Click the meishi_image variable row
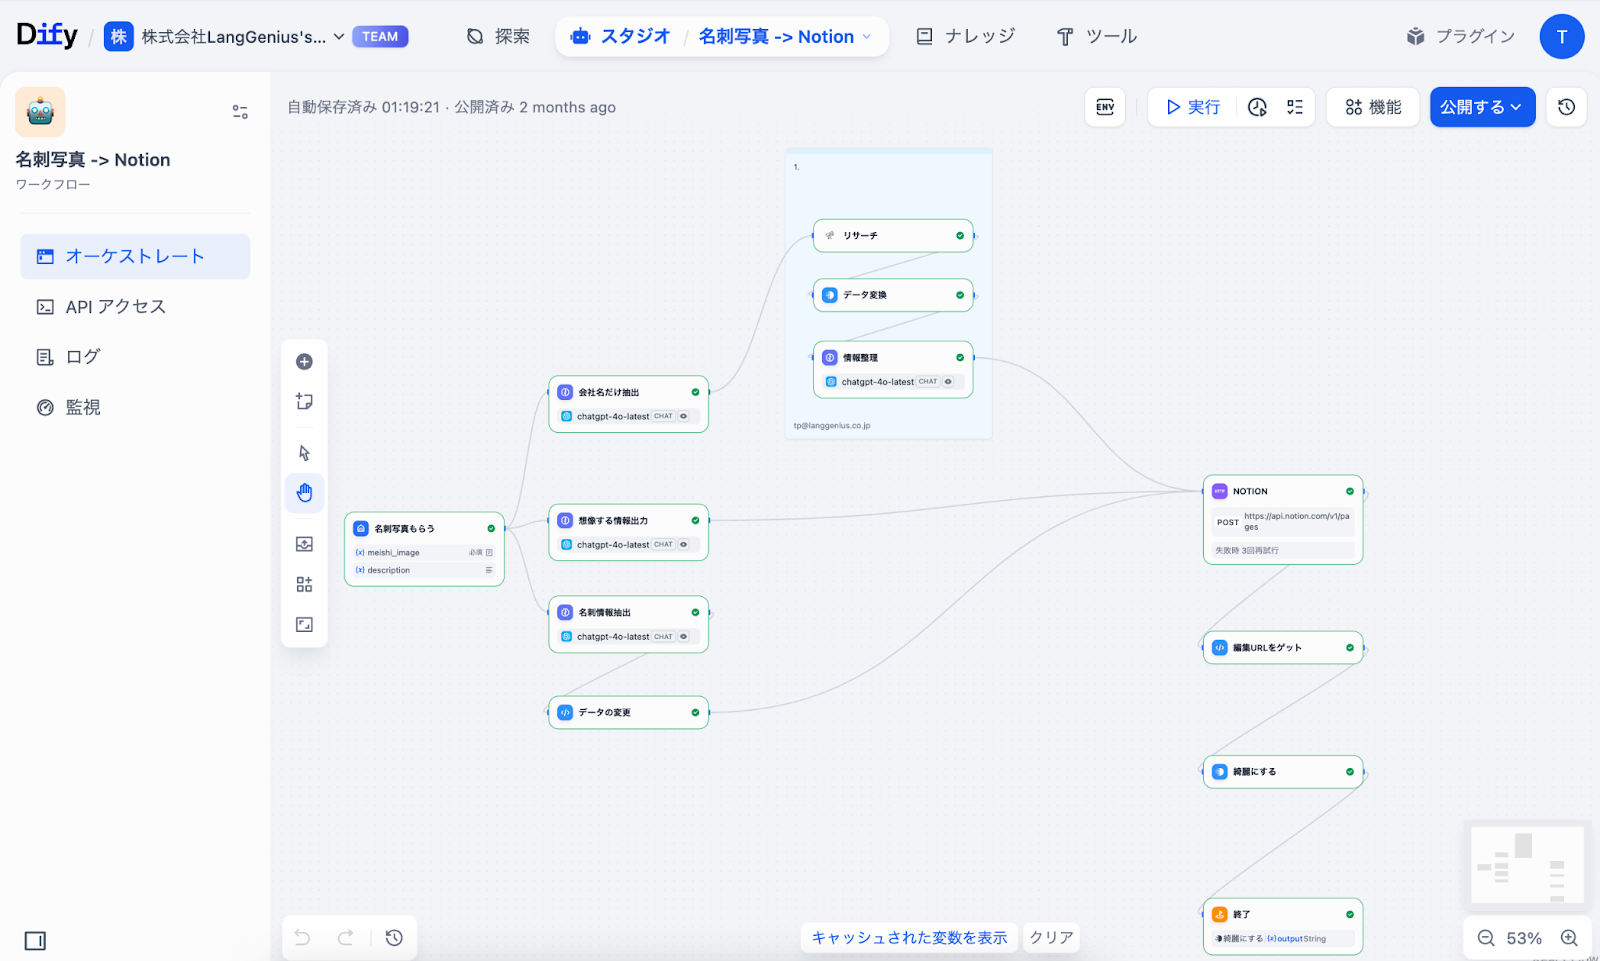 coord(424,553)
